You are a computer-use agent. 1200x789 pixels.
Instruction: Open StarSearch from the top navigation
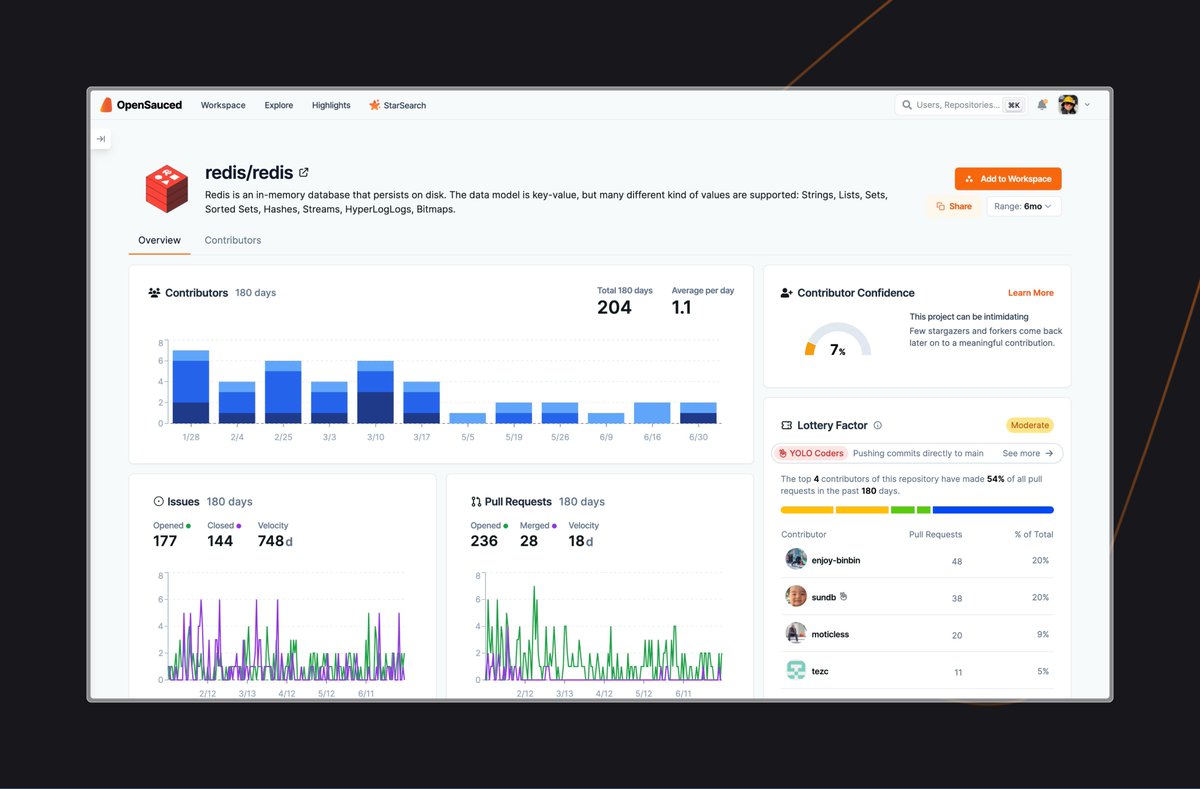click(x=398, y=105)
